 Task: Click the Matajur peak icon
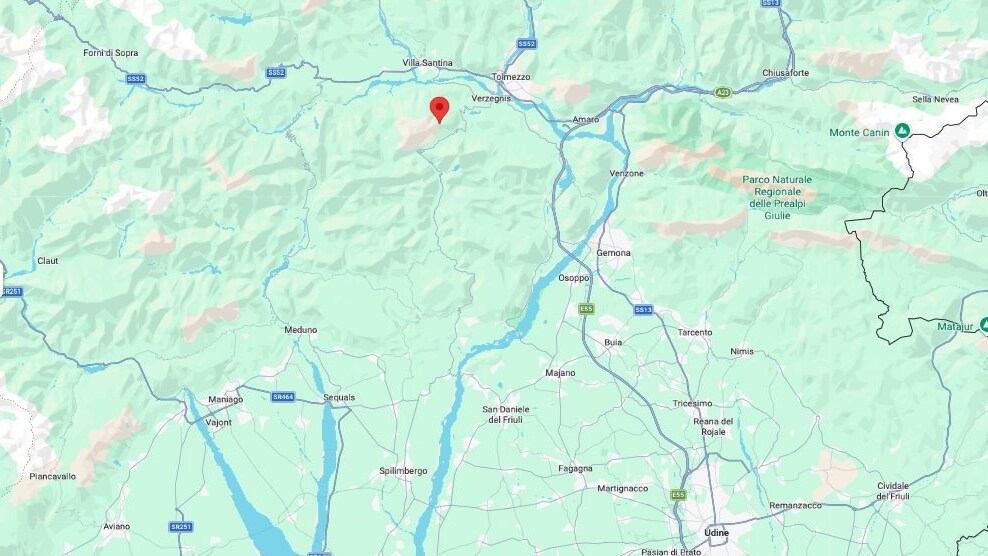click(984, 325)
